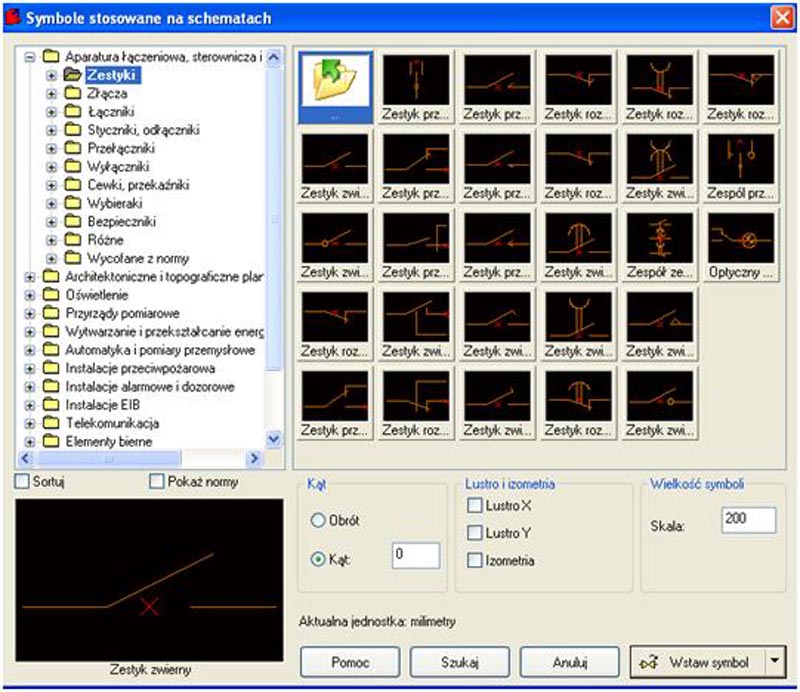Choose Zestyk roz... symbol with small triangle

pyautogui.click(x=741, y=87)
